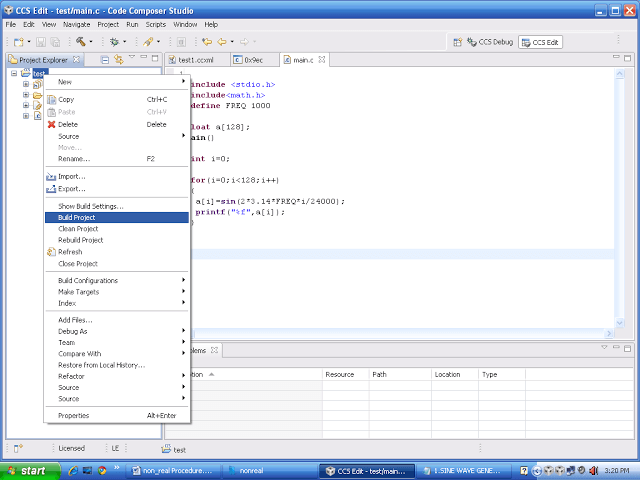
Task: Open dropdown arrow next to New toolbar icon
Action: (29, 42)
